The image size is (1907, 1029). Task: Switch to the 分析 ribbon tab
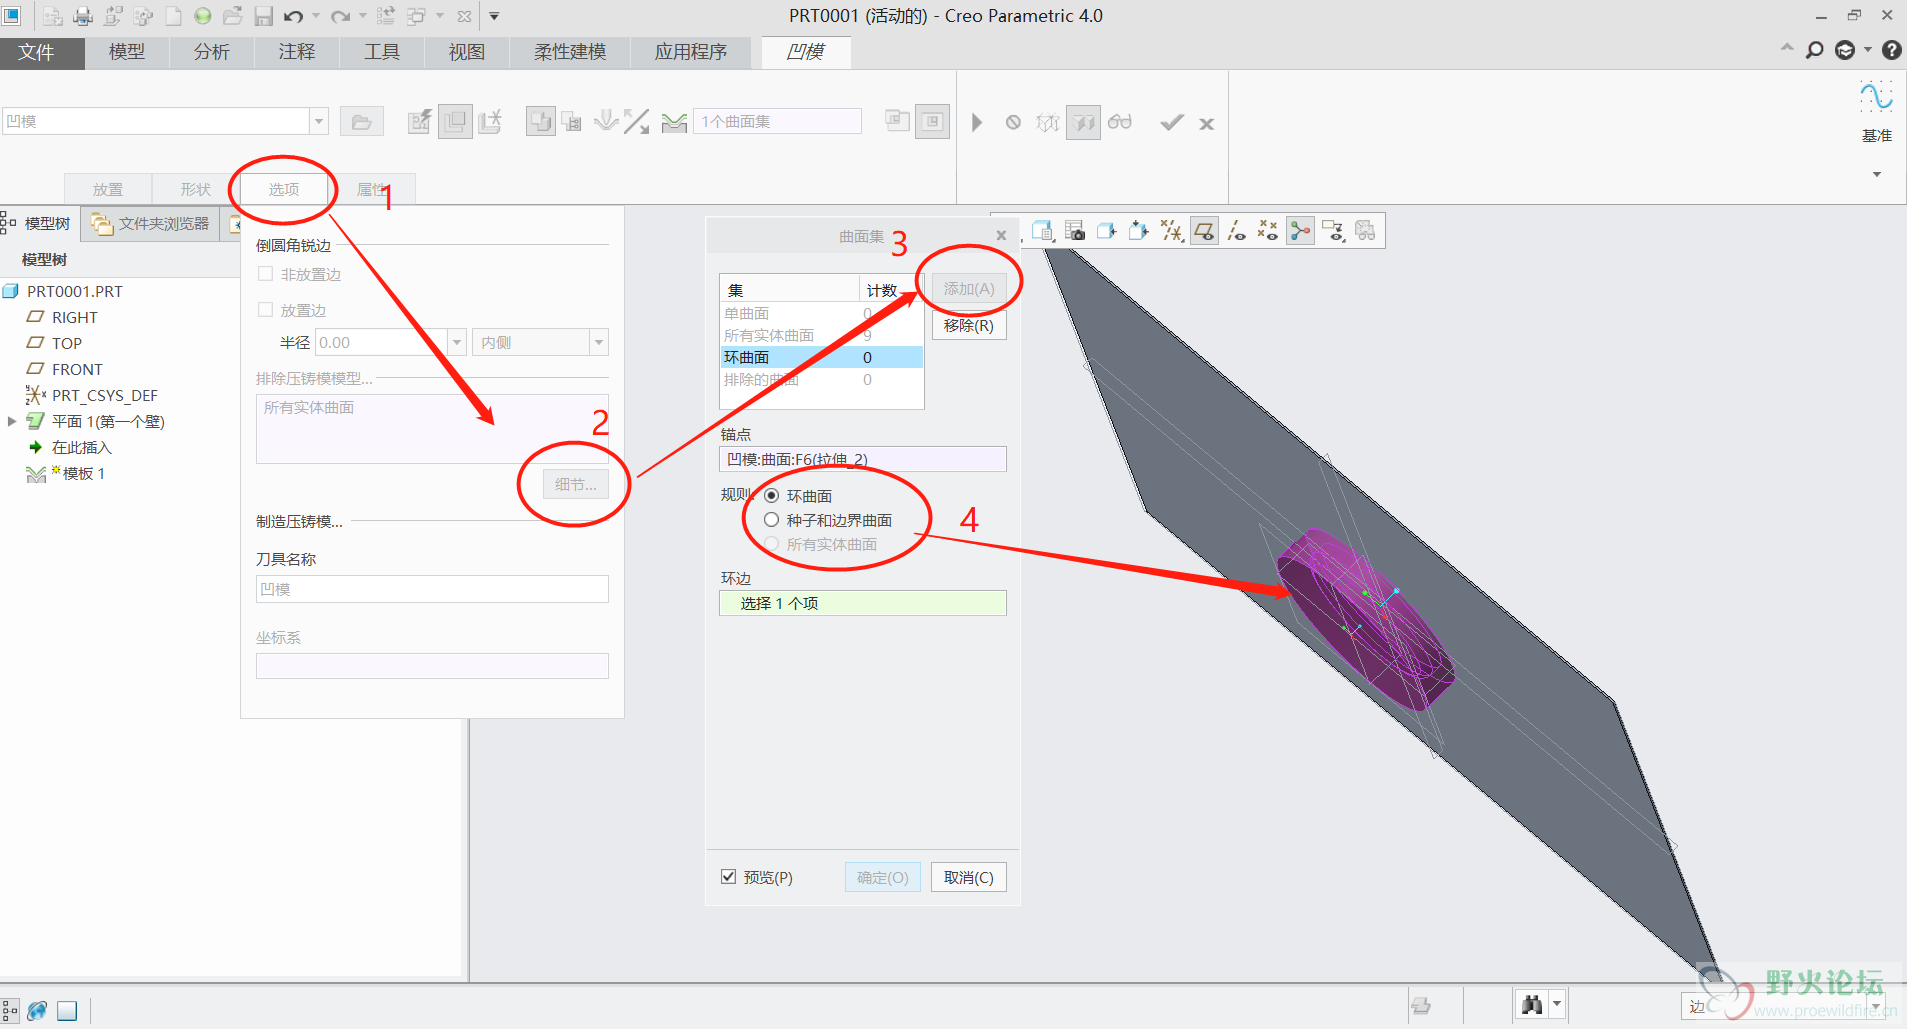click(212, 52)
